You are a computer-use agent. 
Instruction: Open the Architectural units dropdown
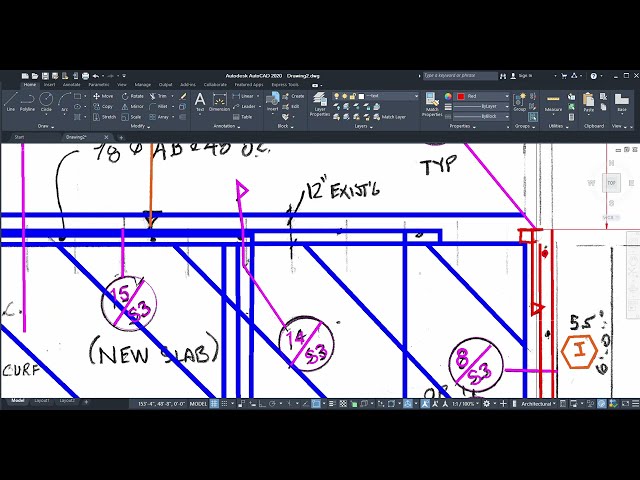click(x=538, y=404)
